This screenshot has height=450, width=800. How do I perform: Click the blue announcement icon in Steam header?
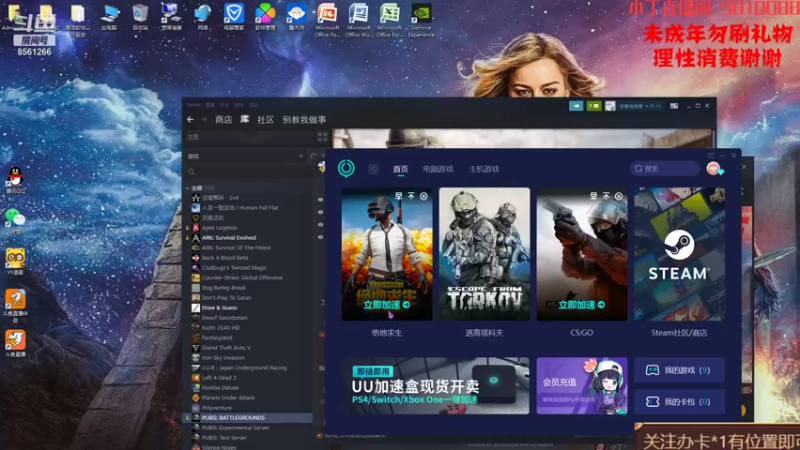tap(576, 106)
